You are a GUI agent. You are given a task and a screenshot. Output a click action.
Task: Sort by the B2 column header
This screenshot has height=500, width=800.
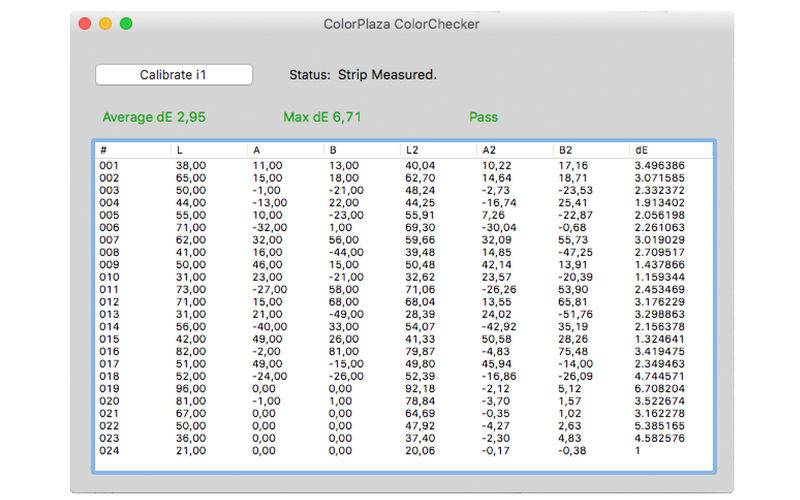pyautogui.click(x=591, y=150)
